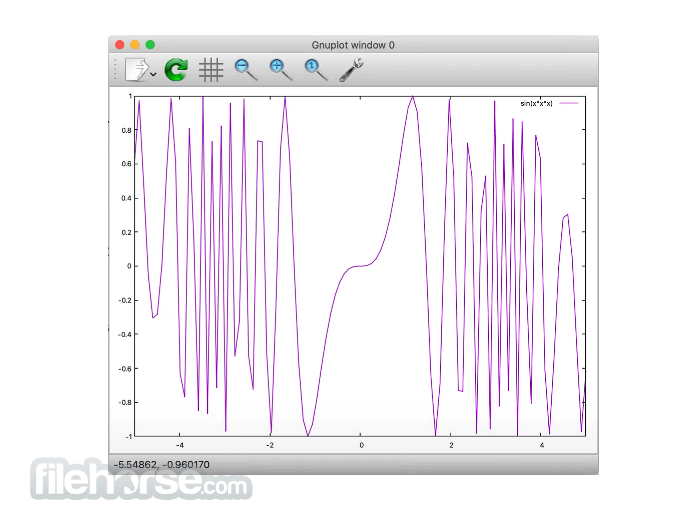Viewport: 700px width, 530px height.
Task: Click the purple legend line sample
Action: pos(569,103)
